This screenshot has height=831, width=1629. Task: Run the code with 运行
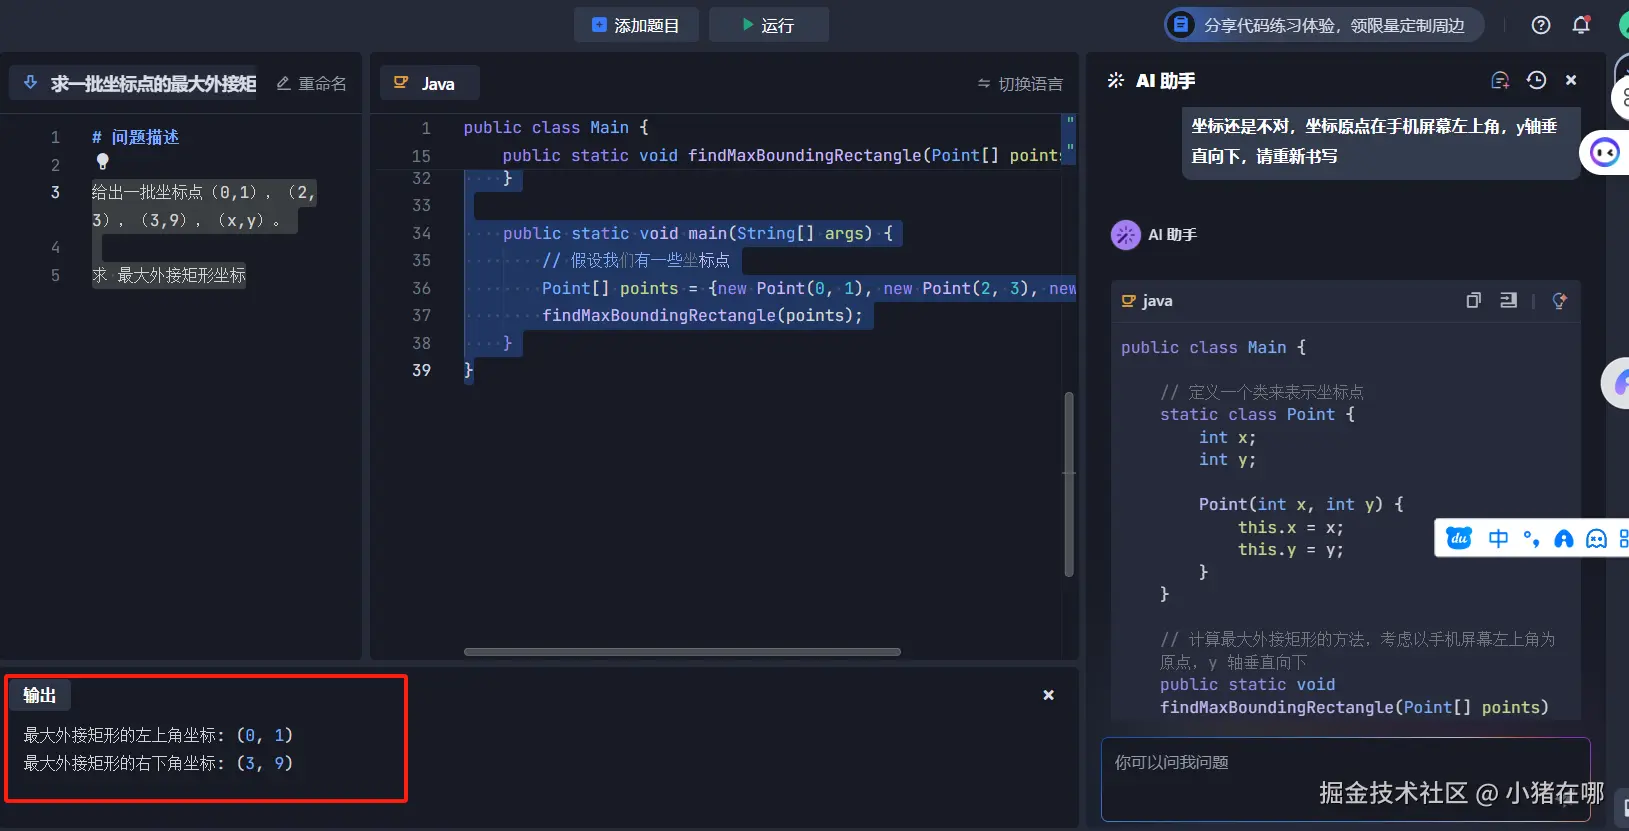[x=768, y=25]
